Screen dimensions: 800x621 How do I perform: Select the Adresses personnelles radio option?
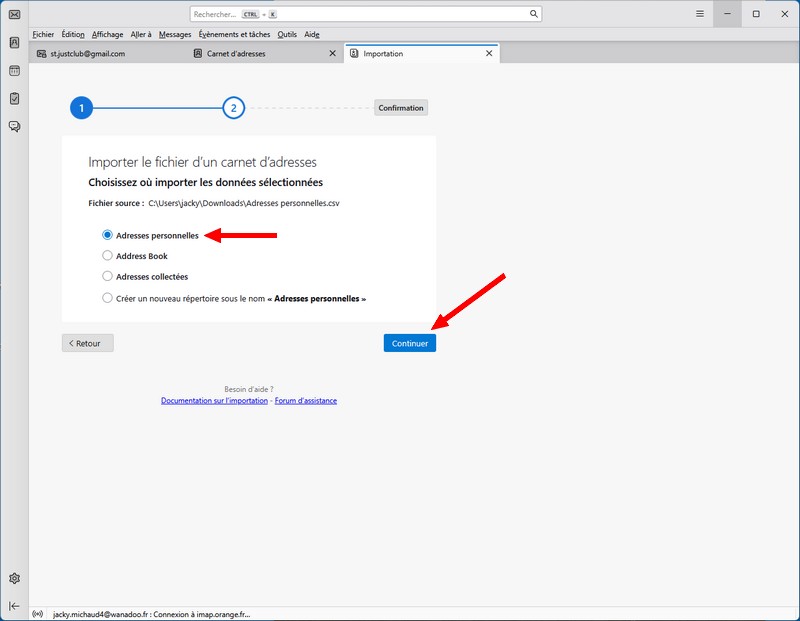point(108,235)
